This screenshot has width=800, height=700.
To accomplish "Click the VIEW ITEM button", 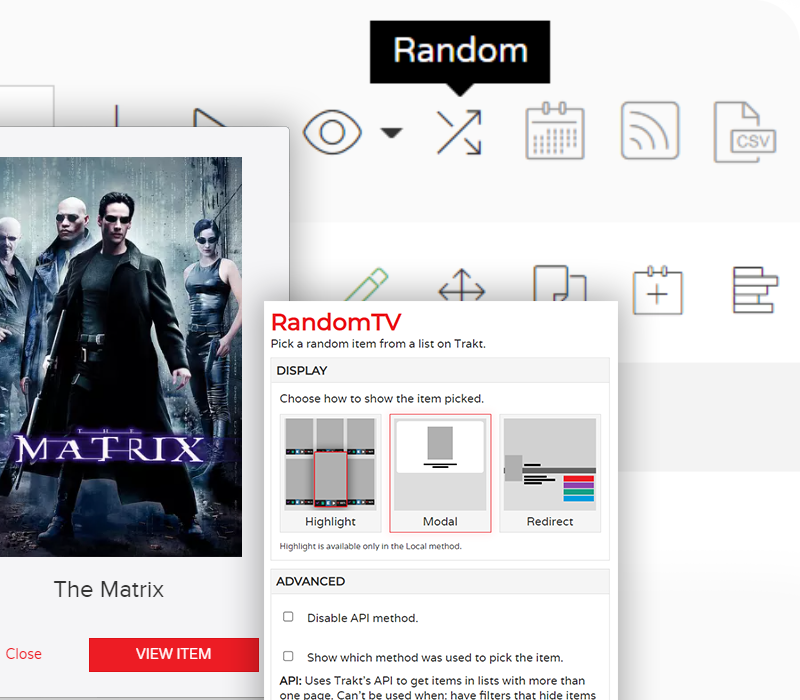I will pyautogui.click(x=174, y=654).
